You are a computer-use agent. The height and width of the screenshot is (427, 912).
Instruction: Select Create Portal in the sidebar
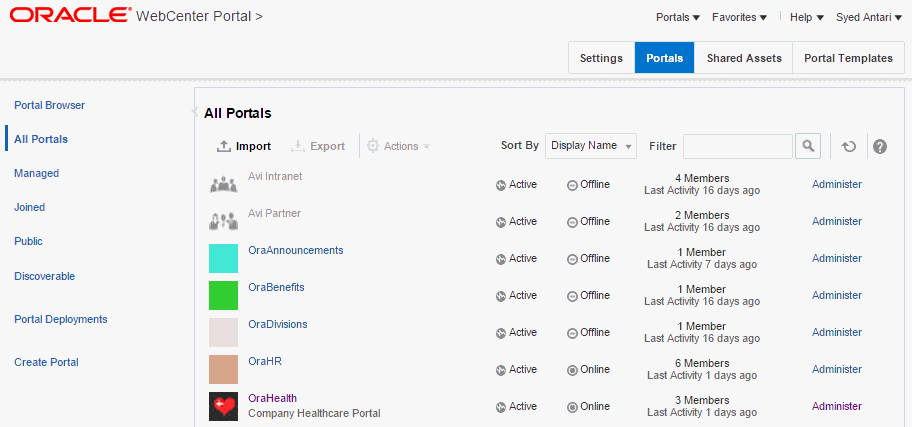tap(46, 362)
